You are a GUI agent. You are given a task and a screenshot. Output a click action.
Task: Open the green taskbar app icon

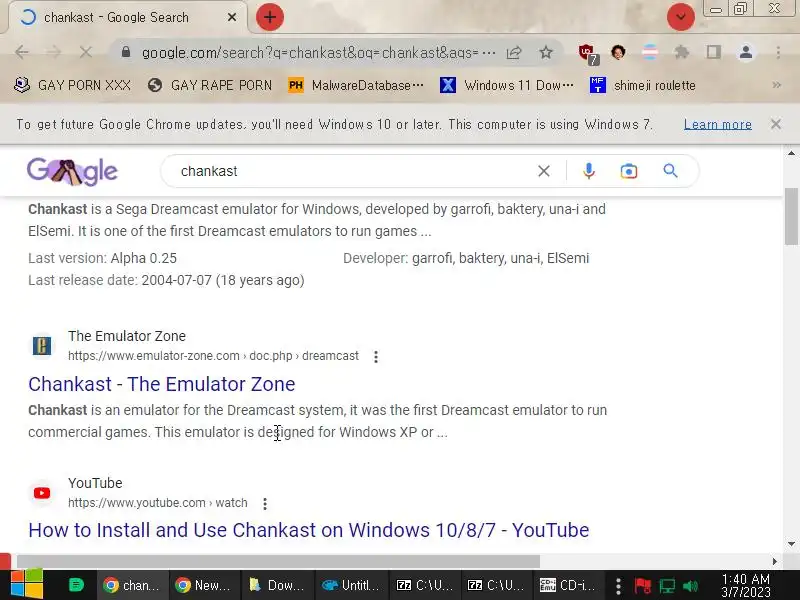tap(76, 585)
